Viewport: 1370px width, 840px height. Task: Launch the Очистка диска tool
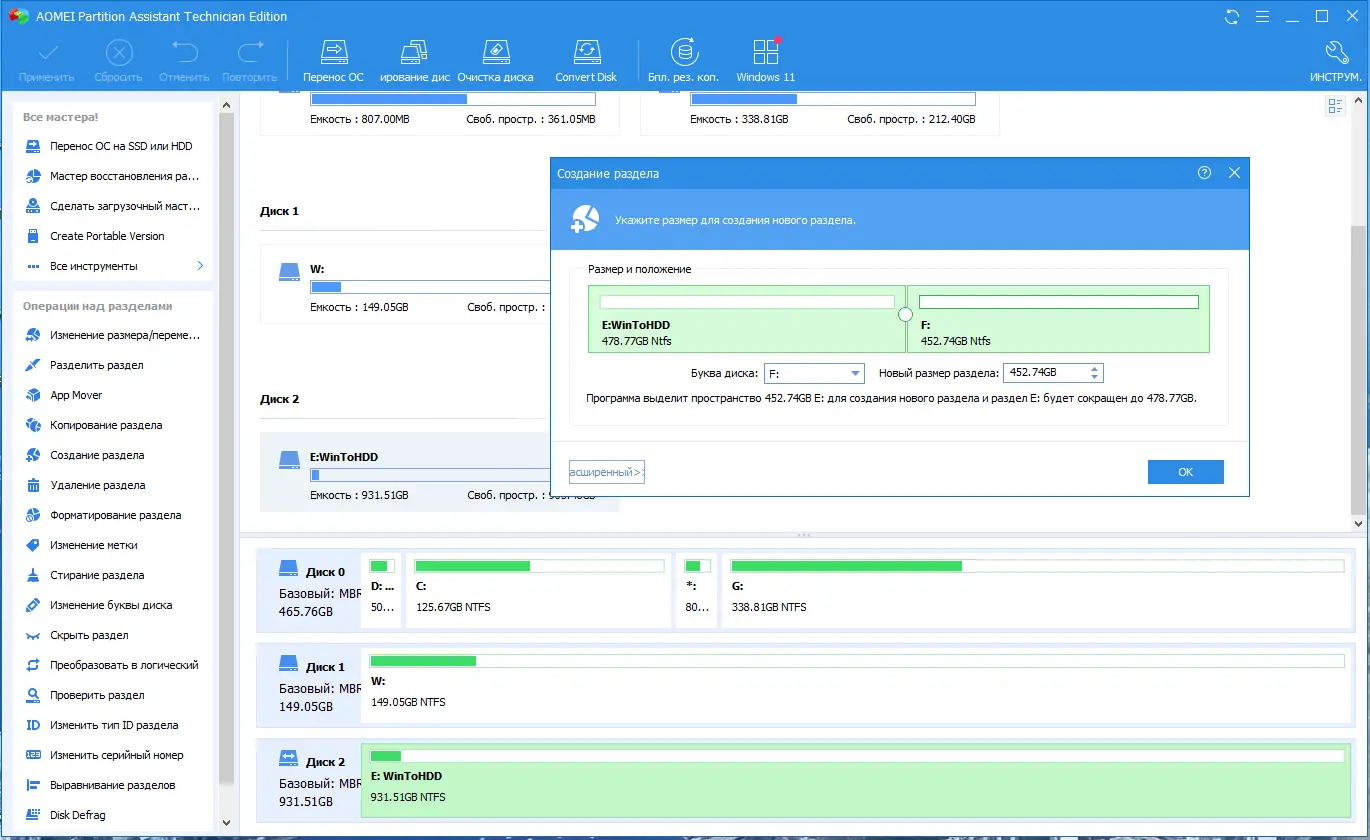pyautogui.click(x=495, y=62)
